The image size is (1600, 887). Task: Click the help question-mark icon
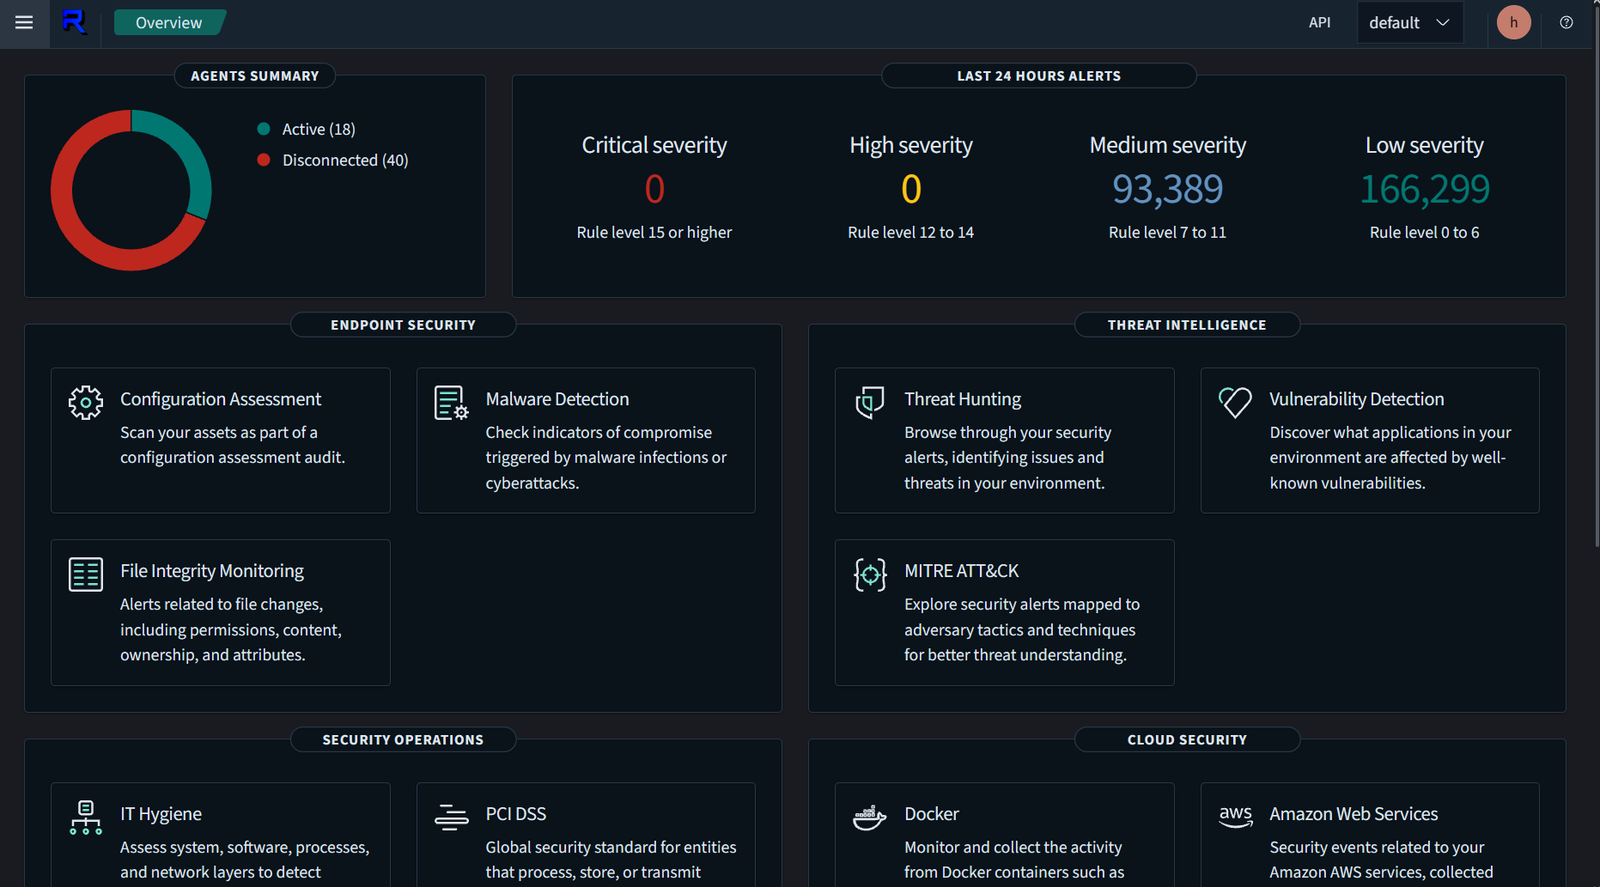click(x=1566, y=22)
